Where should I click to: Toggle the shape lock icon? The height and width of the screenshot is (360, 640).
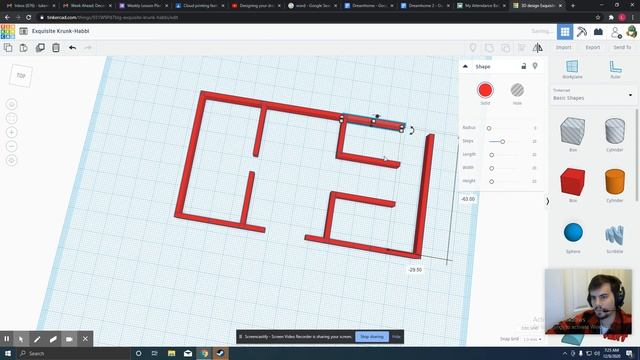point(524,66)
